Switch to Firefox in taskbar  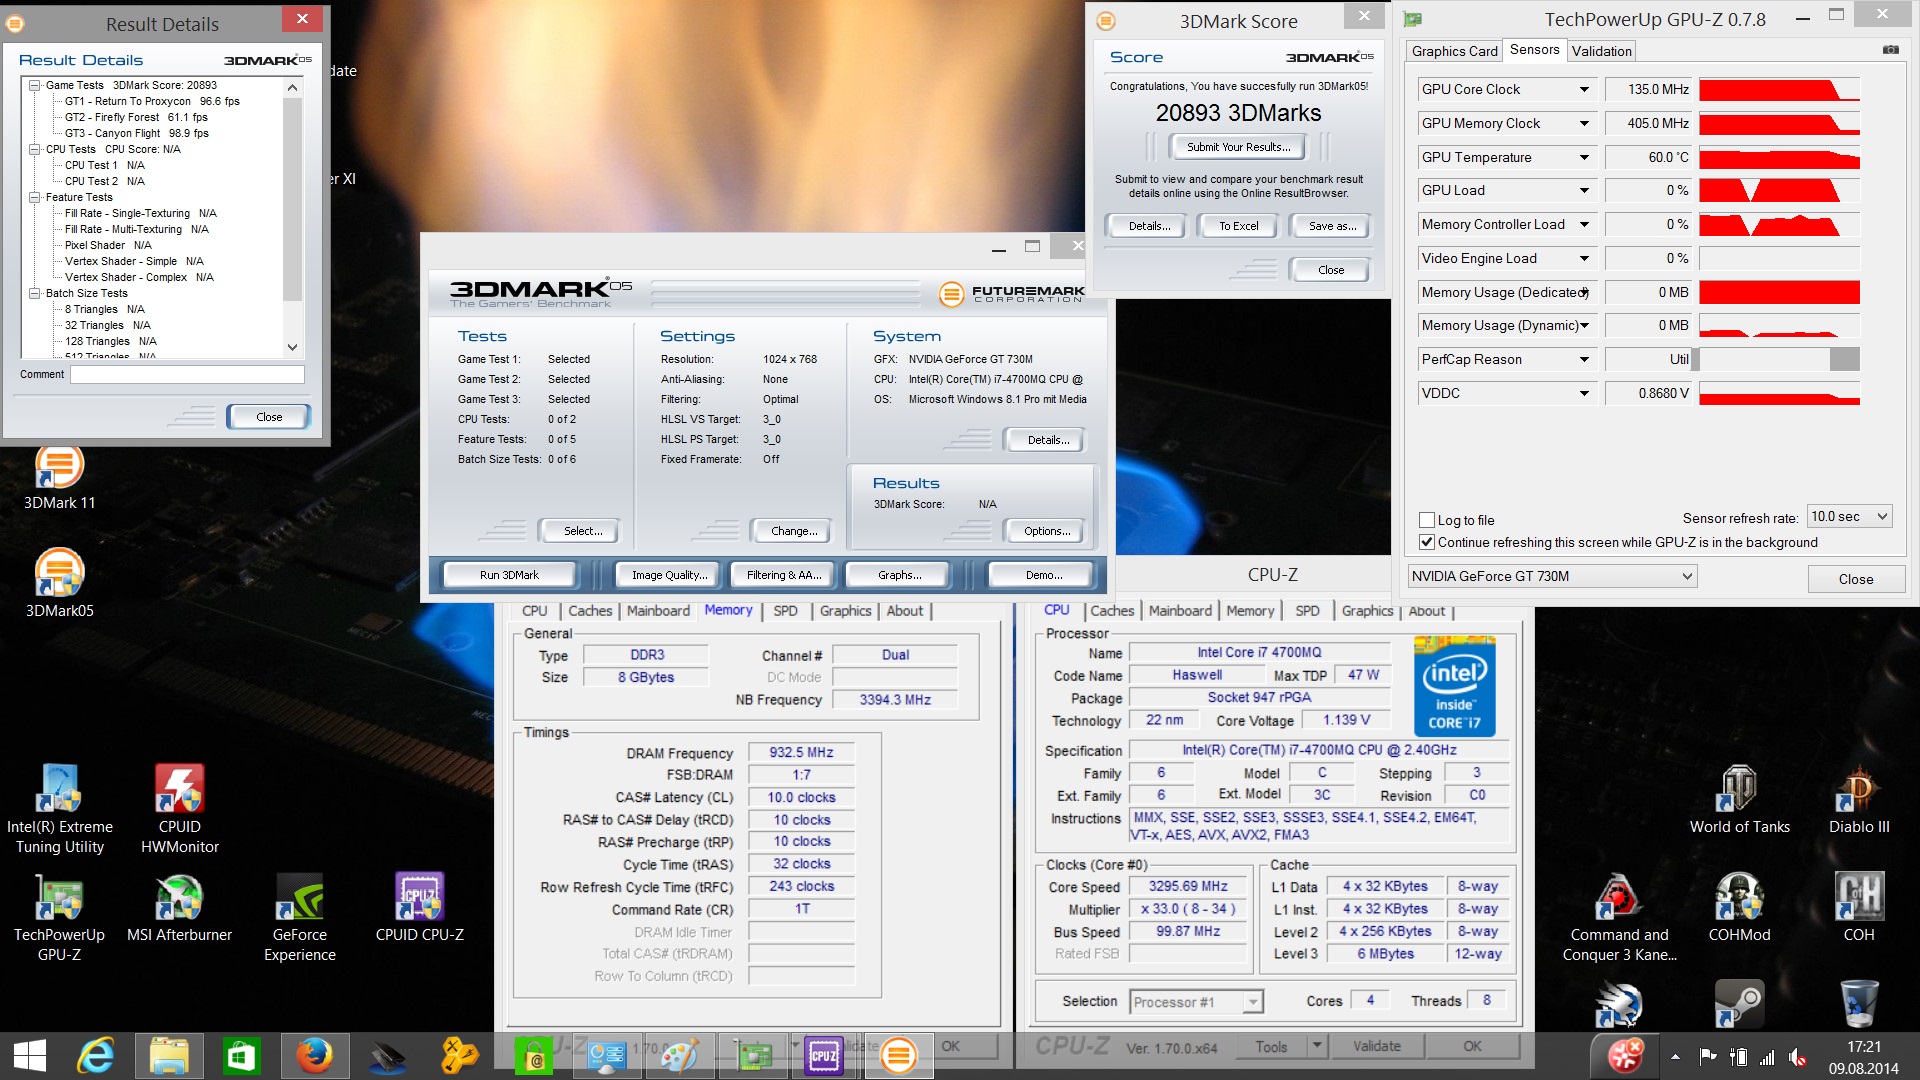(x=314, y=1056)
